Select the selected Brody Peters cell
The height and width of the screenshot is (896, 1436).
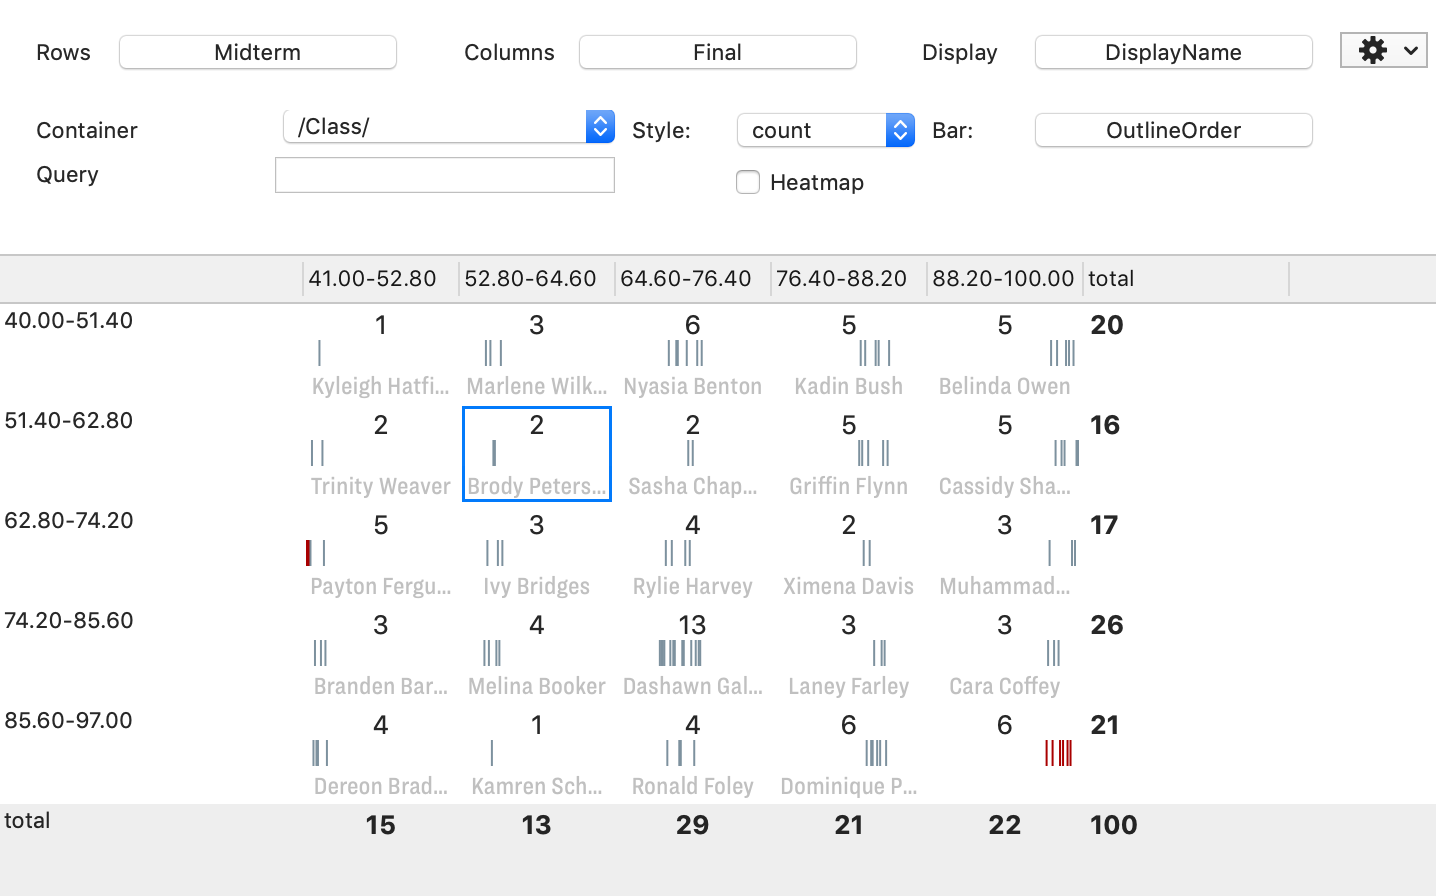click(537, 454)
